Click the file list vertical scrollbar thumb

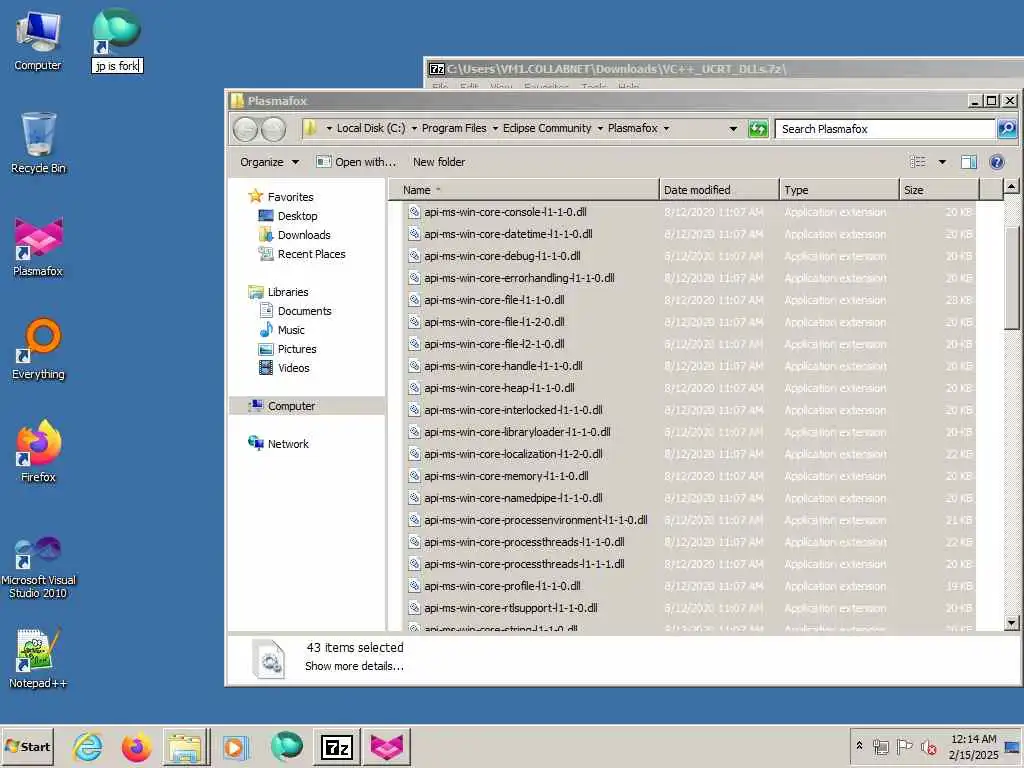(1011, 278)
